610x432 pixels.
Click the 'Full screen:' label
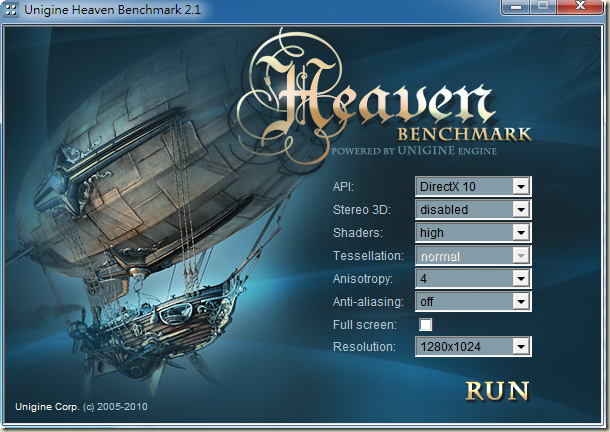[365, 325]
